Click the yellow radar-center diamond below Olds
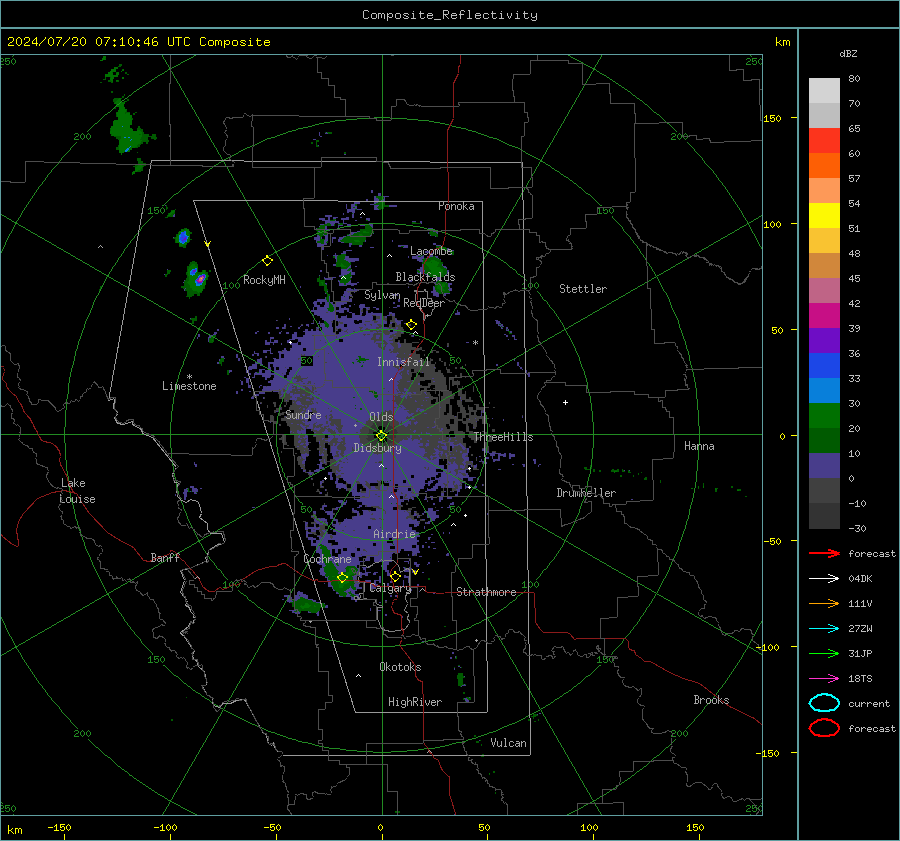The width and height of the screenshot is (900, 841). point(381,436)
